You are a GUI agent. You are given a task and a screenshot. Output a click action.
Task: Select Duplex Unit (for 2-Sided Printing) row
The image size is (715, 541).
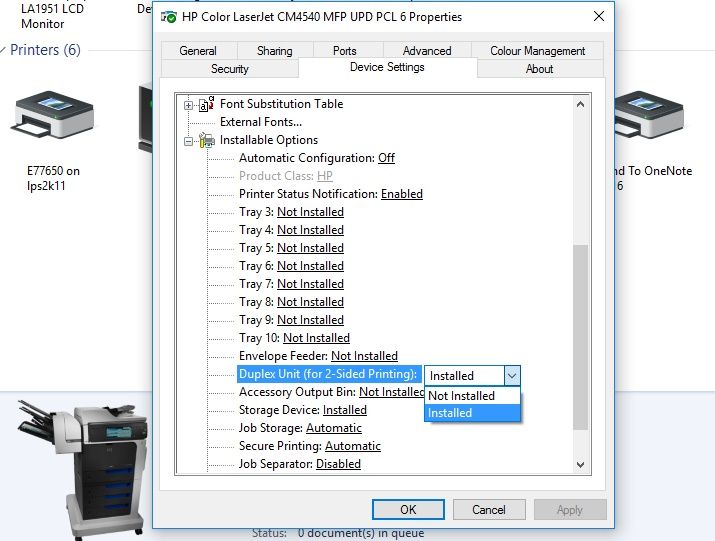[328, 374]
